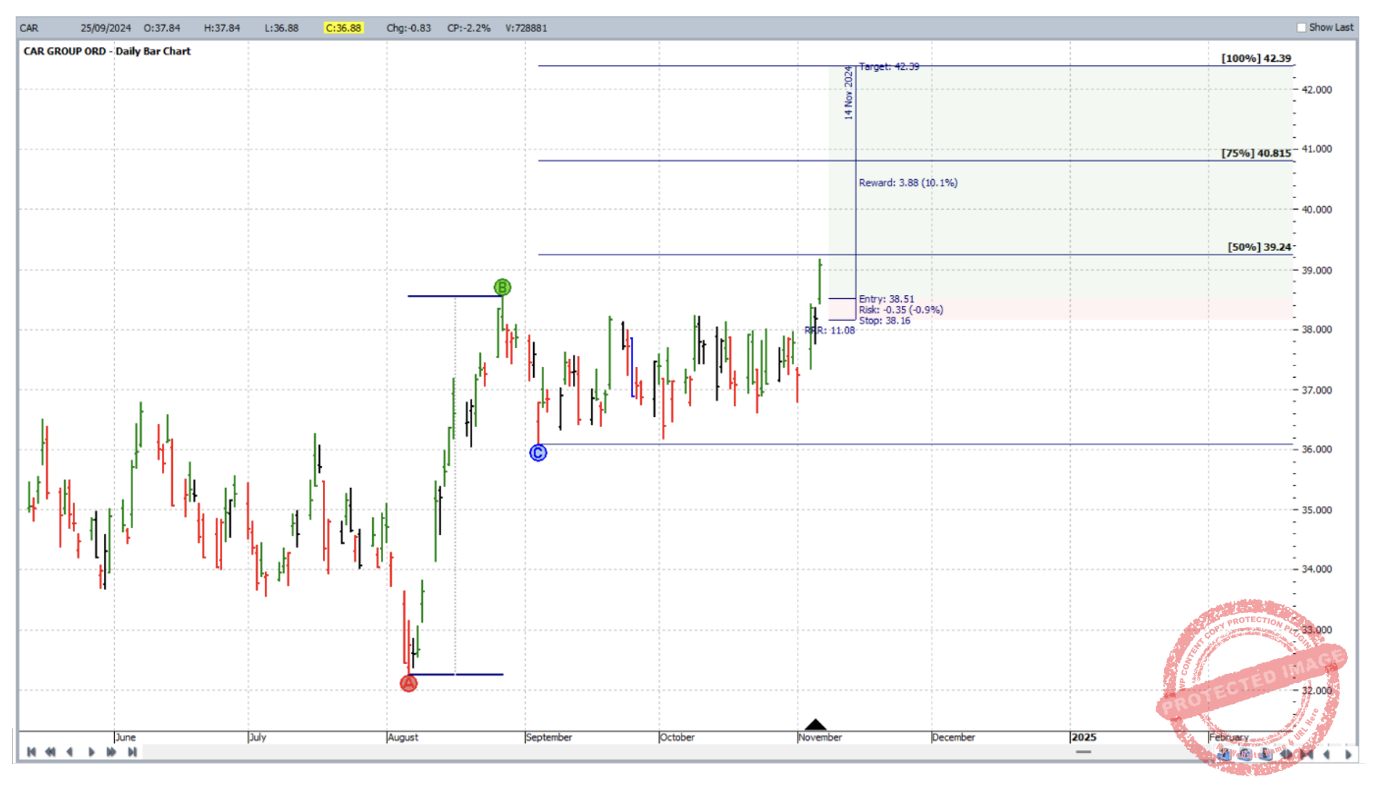
Task: Click the CAR symbol code in header
Action: [x=29, y=28]
